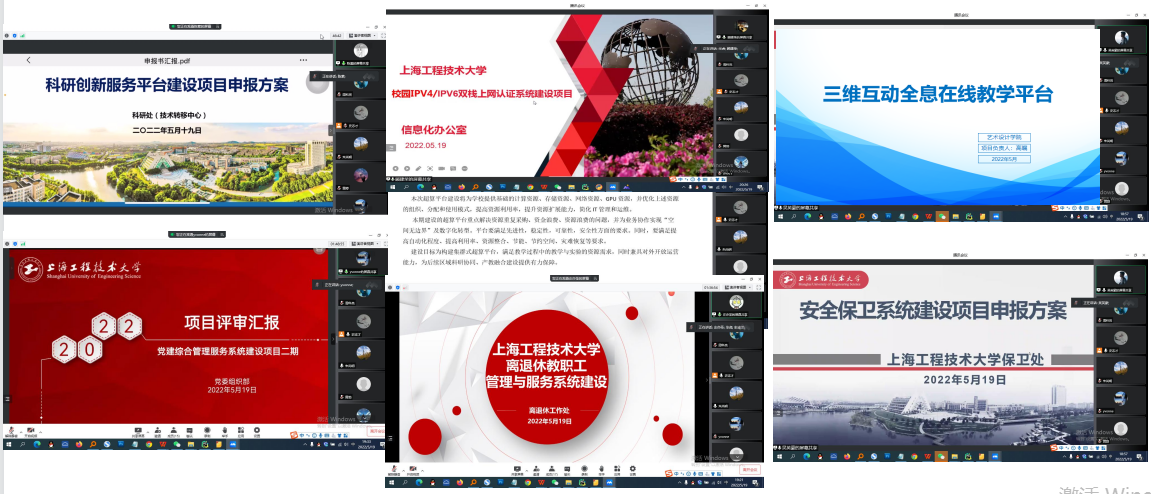Expand audio options arrow beside mute in 项目评审汇报 window
This screenshot has height=494, width=1151.
[x=20, y=431]
